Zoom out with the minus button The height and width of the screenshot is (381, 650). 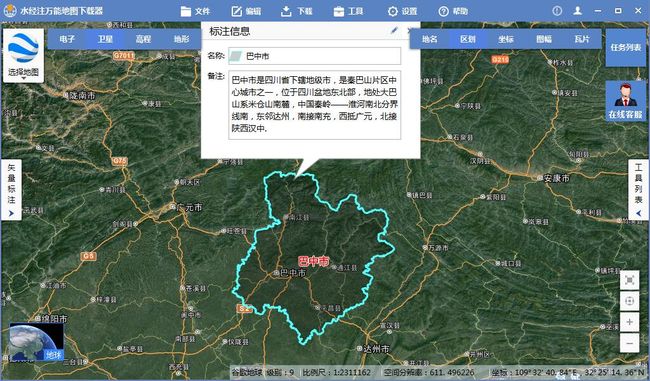point(629,343)
